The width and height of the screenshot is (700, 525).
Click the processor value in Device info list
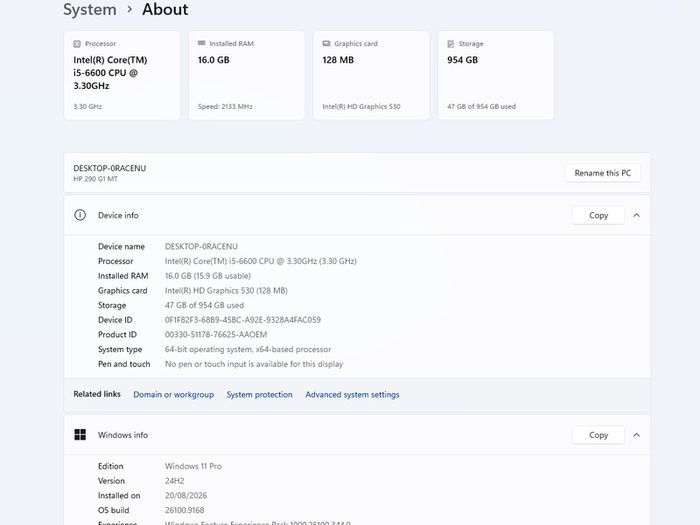coord(261,261)
